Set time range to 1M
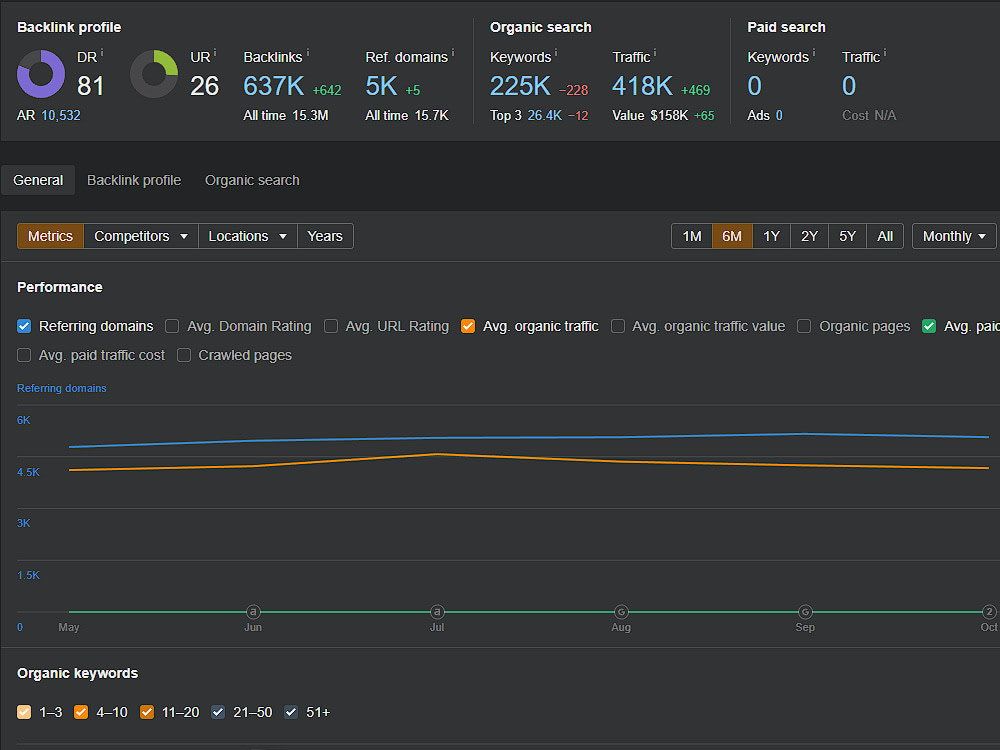Image resolution: width=1000 pixels, height=750 pixels. click(x=692, y=236)
